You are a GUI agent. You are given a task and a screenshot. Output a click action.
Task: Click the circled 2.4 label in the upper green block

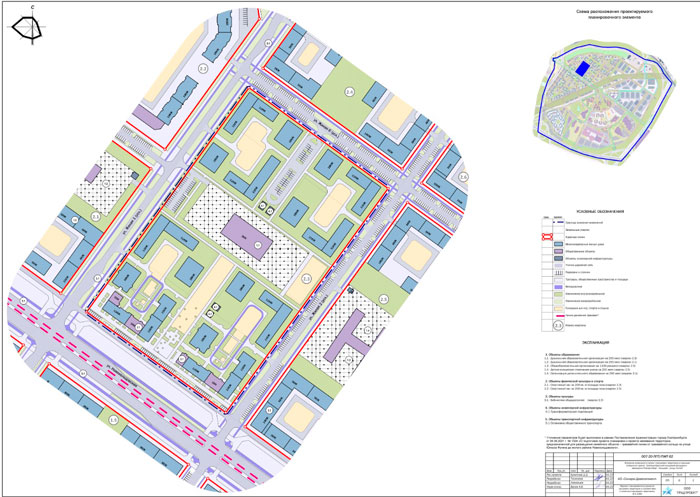point(350,92)
